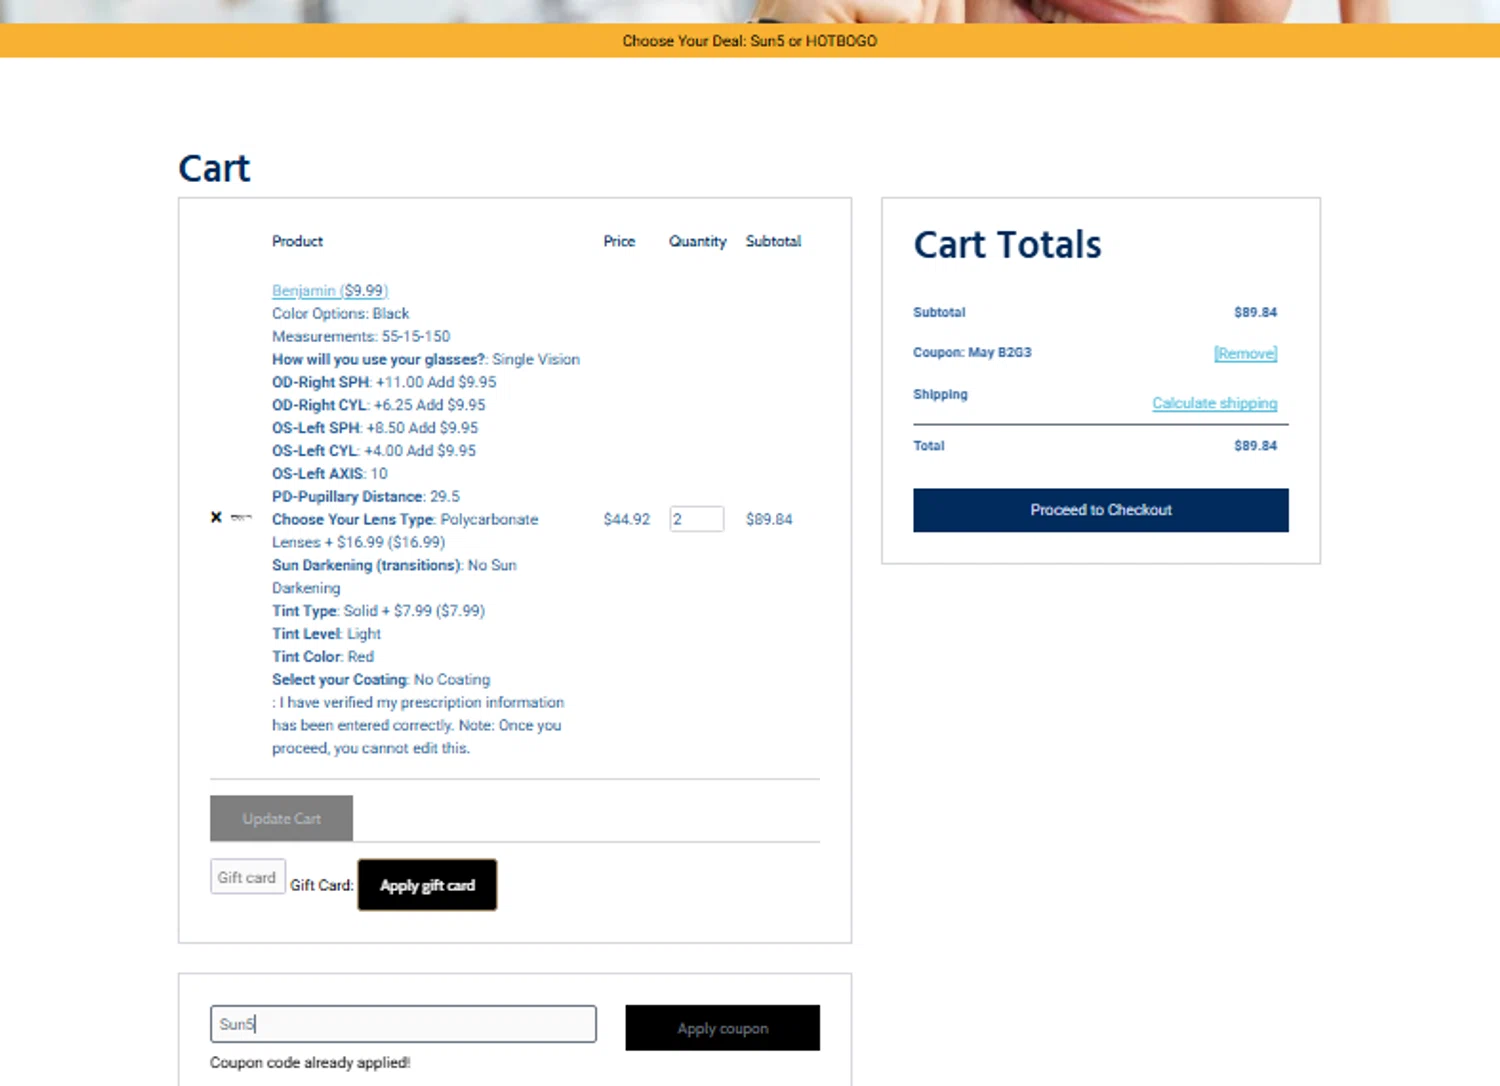
Task: Click the Select your Coating: No Coating line
Action: point(381,680)
